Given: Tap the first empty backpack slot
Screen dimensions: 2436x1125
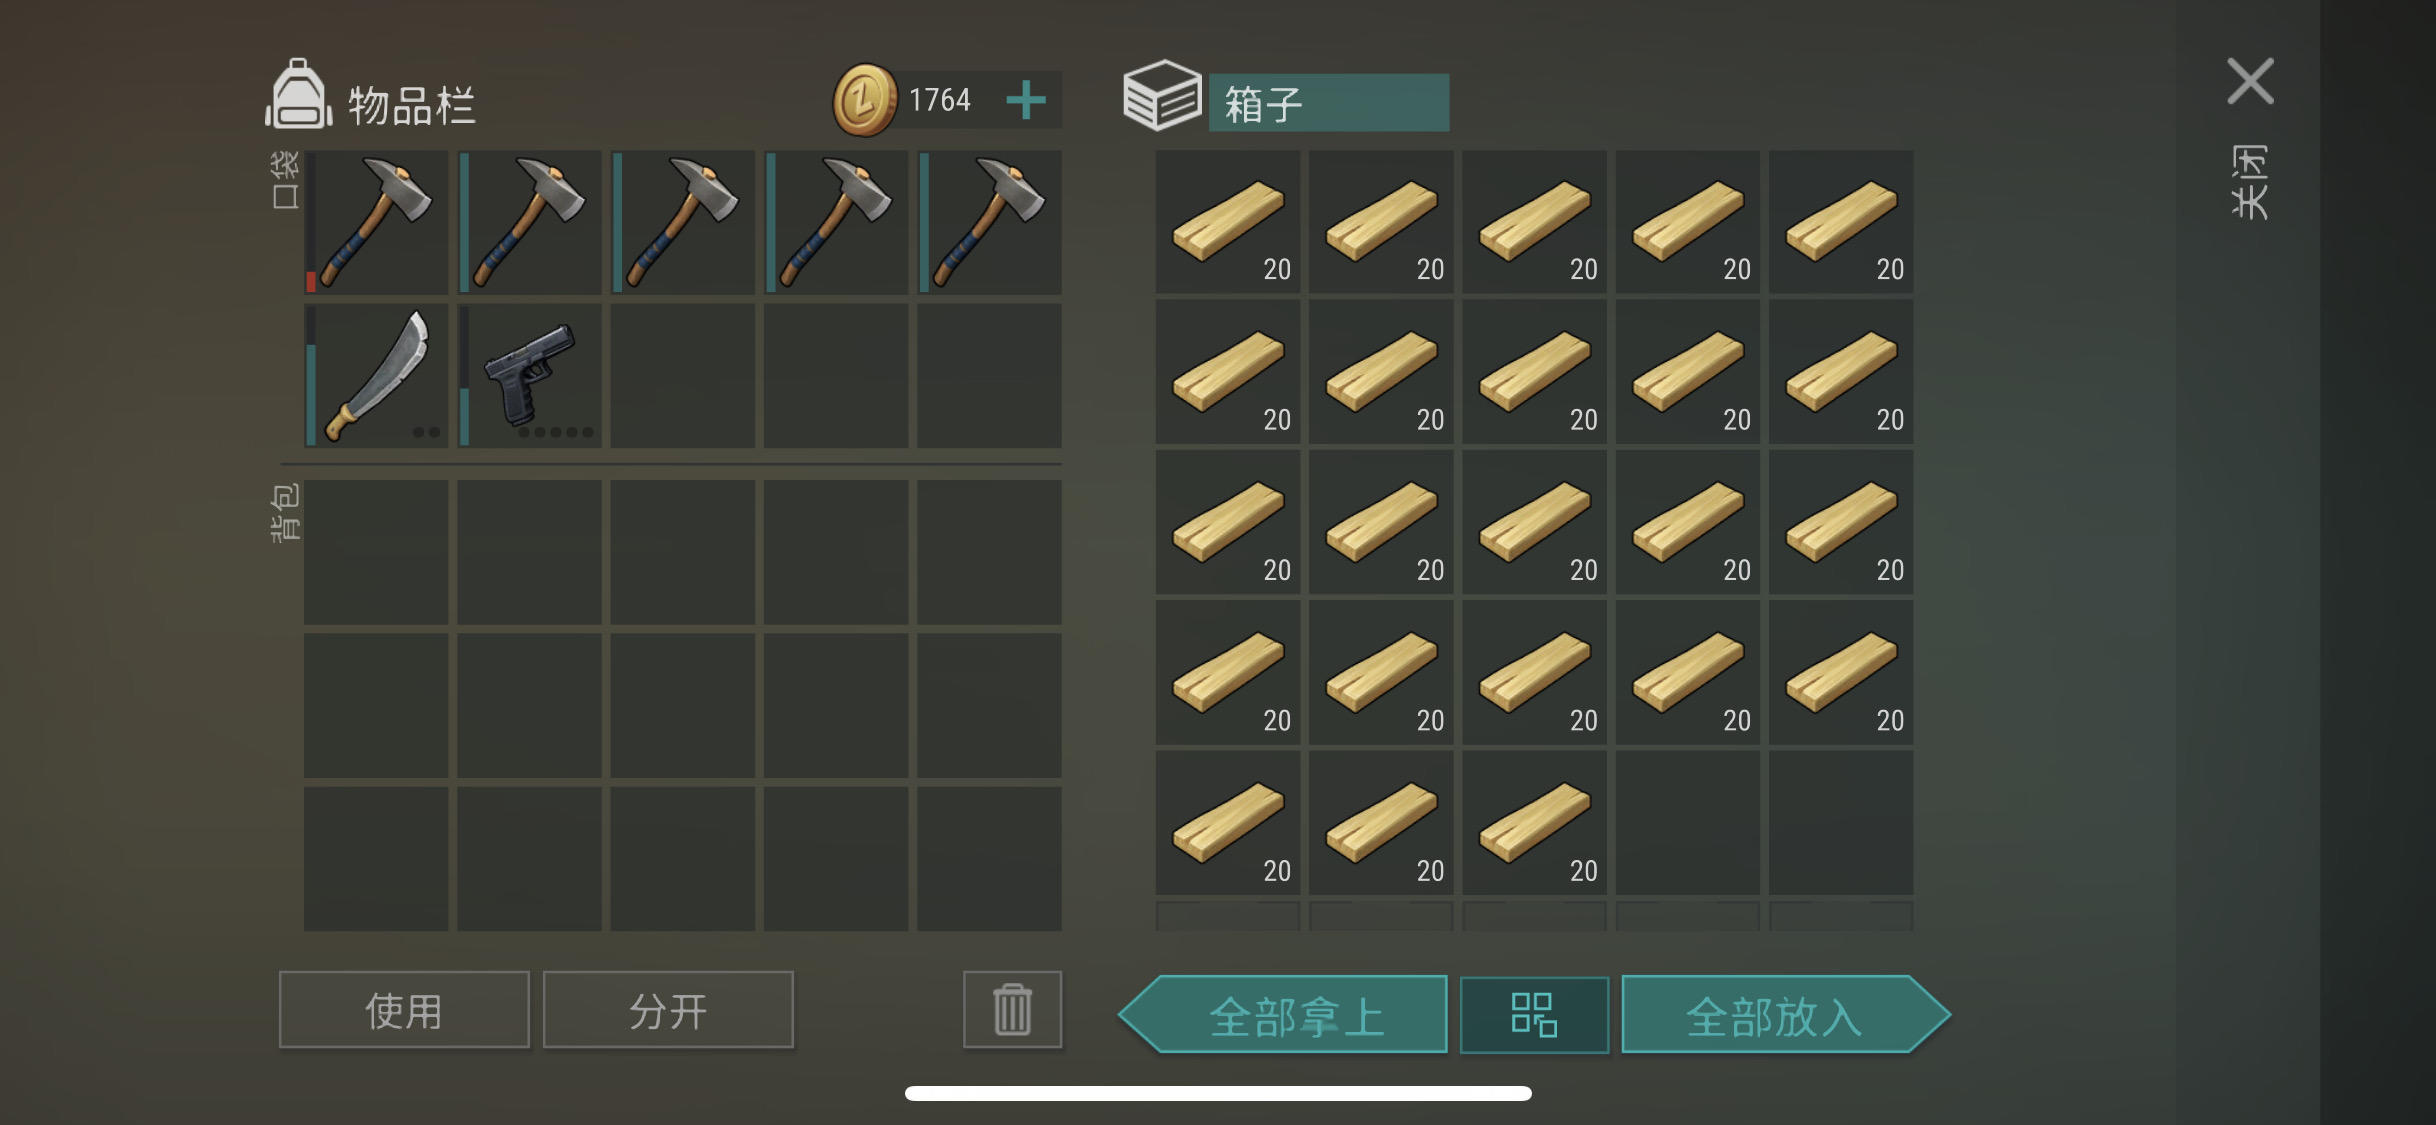Looking at the screenshot, I should 376,552.
